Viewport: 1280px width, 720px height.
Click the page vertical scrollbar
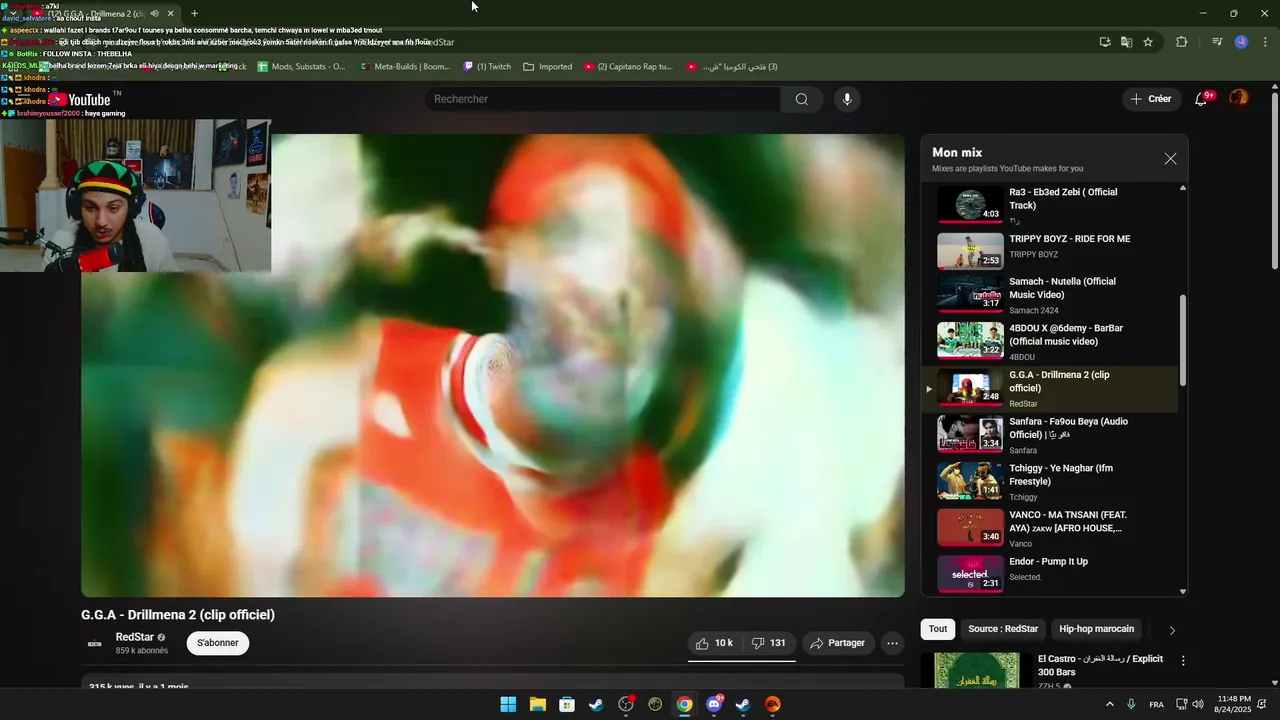[x=1274, y=180]
